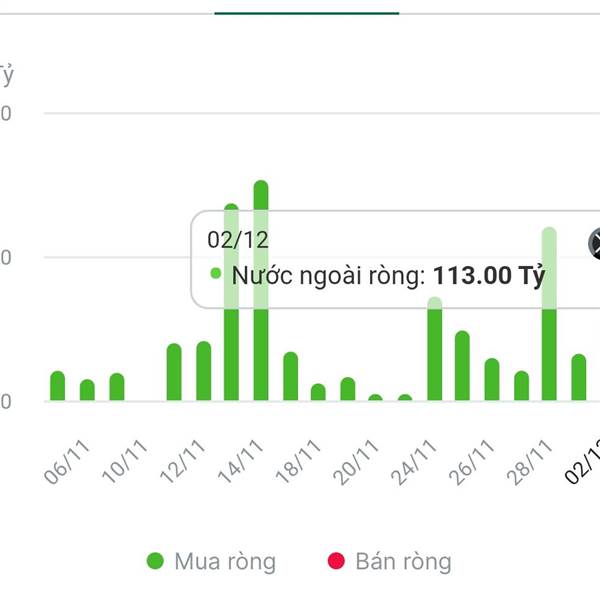
Task: Click the red Bán ròng legend dot
Action: pyautogui.click(x=335, y=561)
